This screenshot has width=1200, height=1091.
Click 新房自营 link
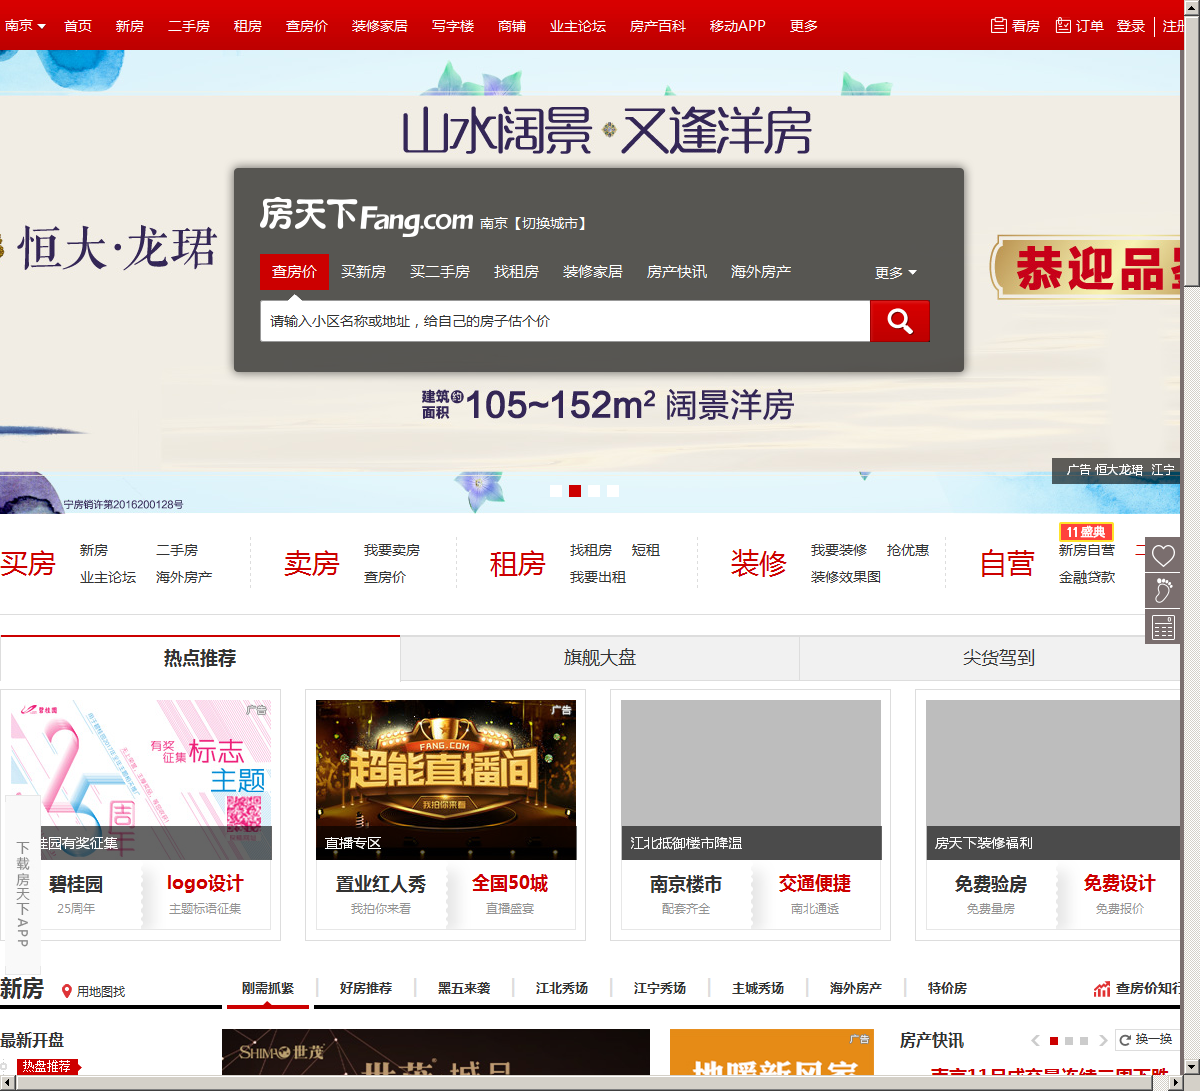(1087, 551)
